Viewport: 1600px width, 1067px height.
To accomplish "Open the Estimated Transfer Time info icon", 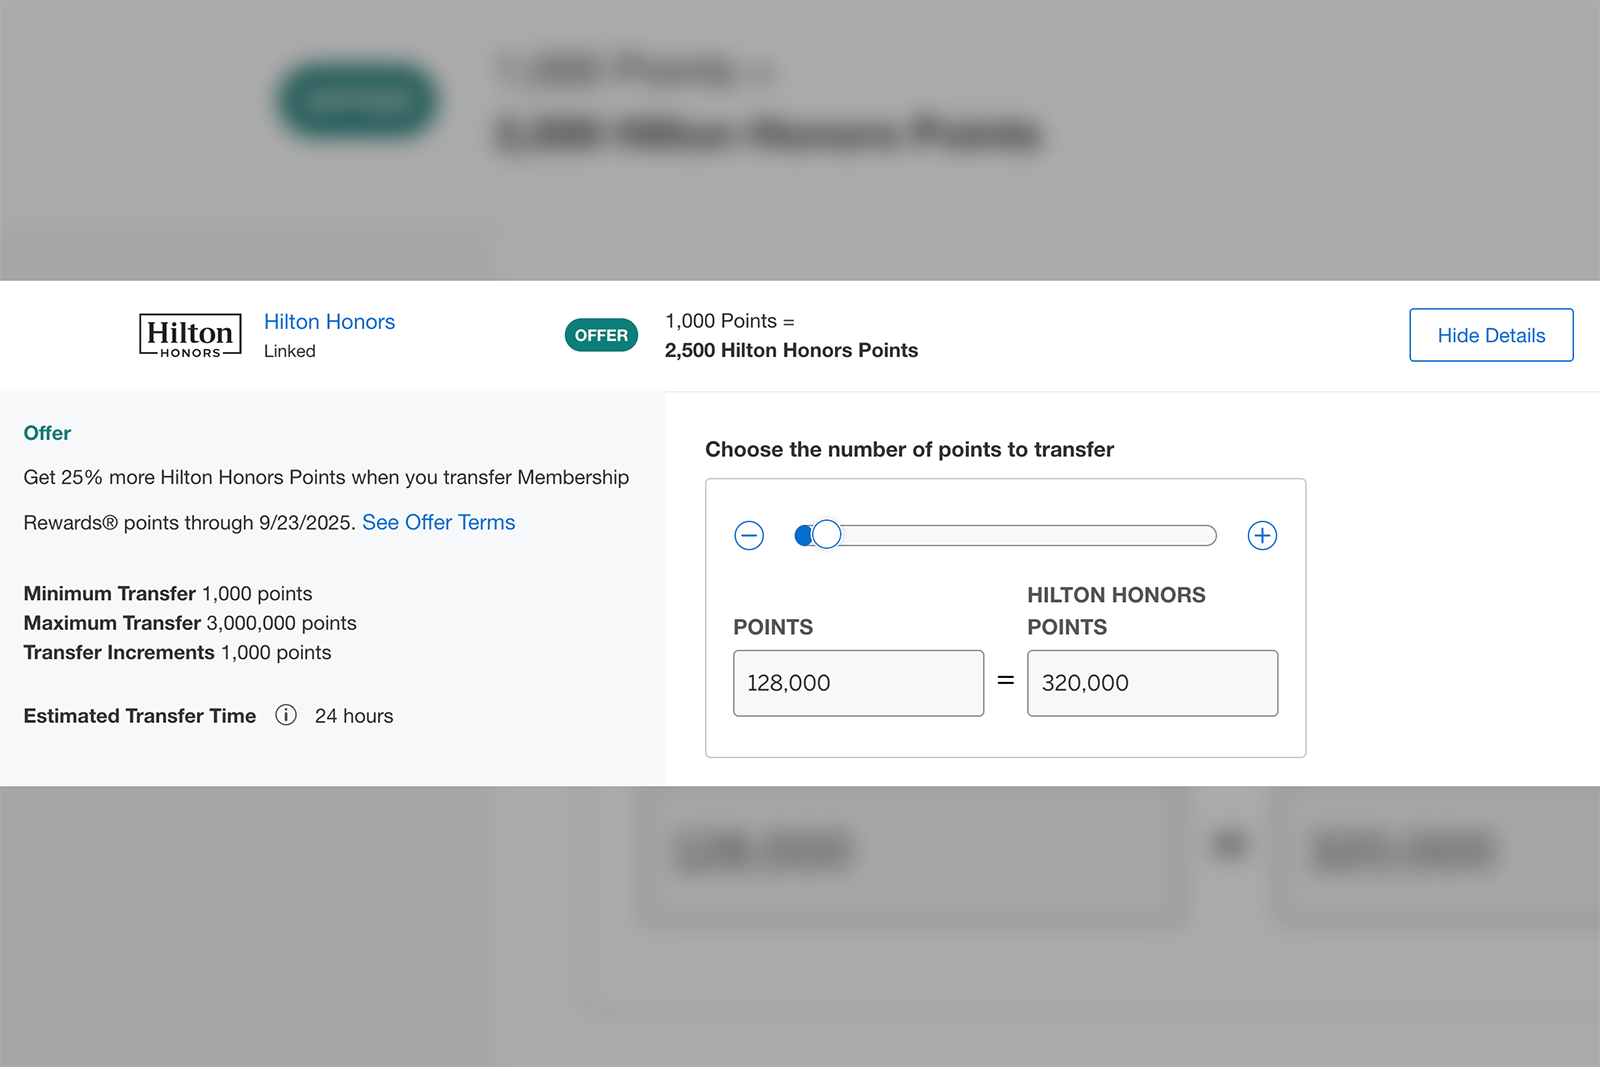I will point(286,715).
